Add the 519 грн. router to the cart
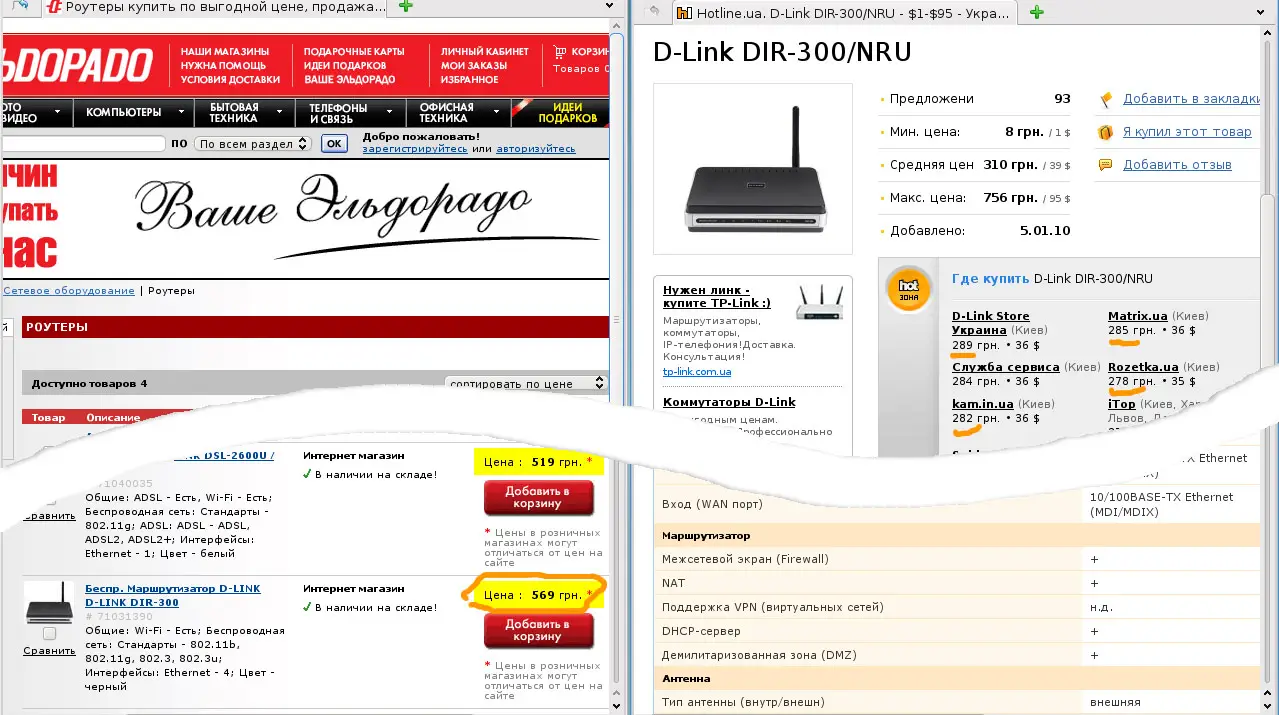Screen dimensions: 1279x715 [x=538, y=497]
